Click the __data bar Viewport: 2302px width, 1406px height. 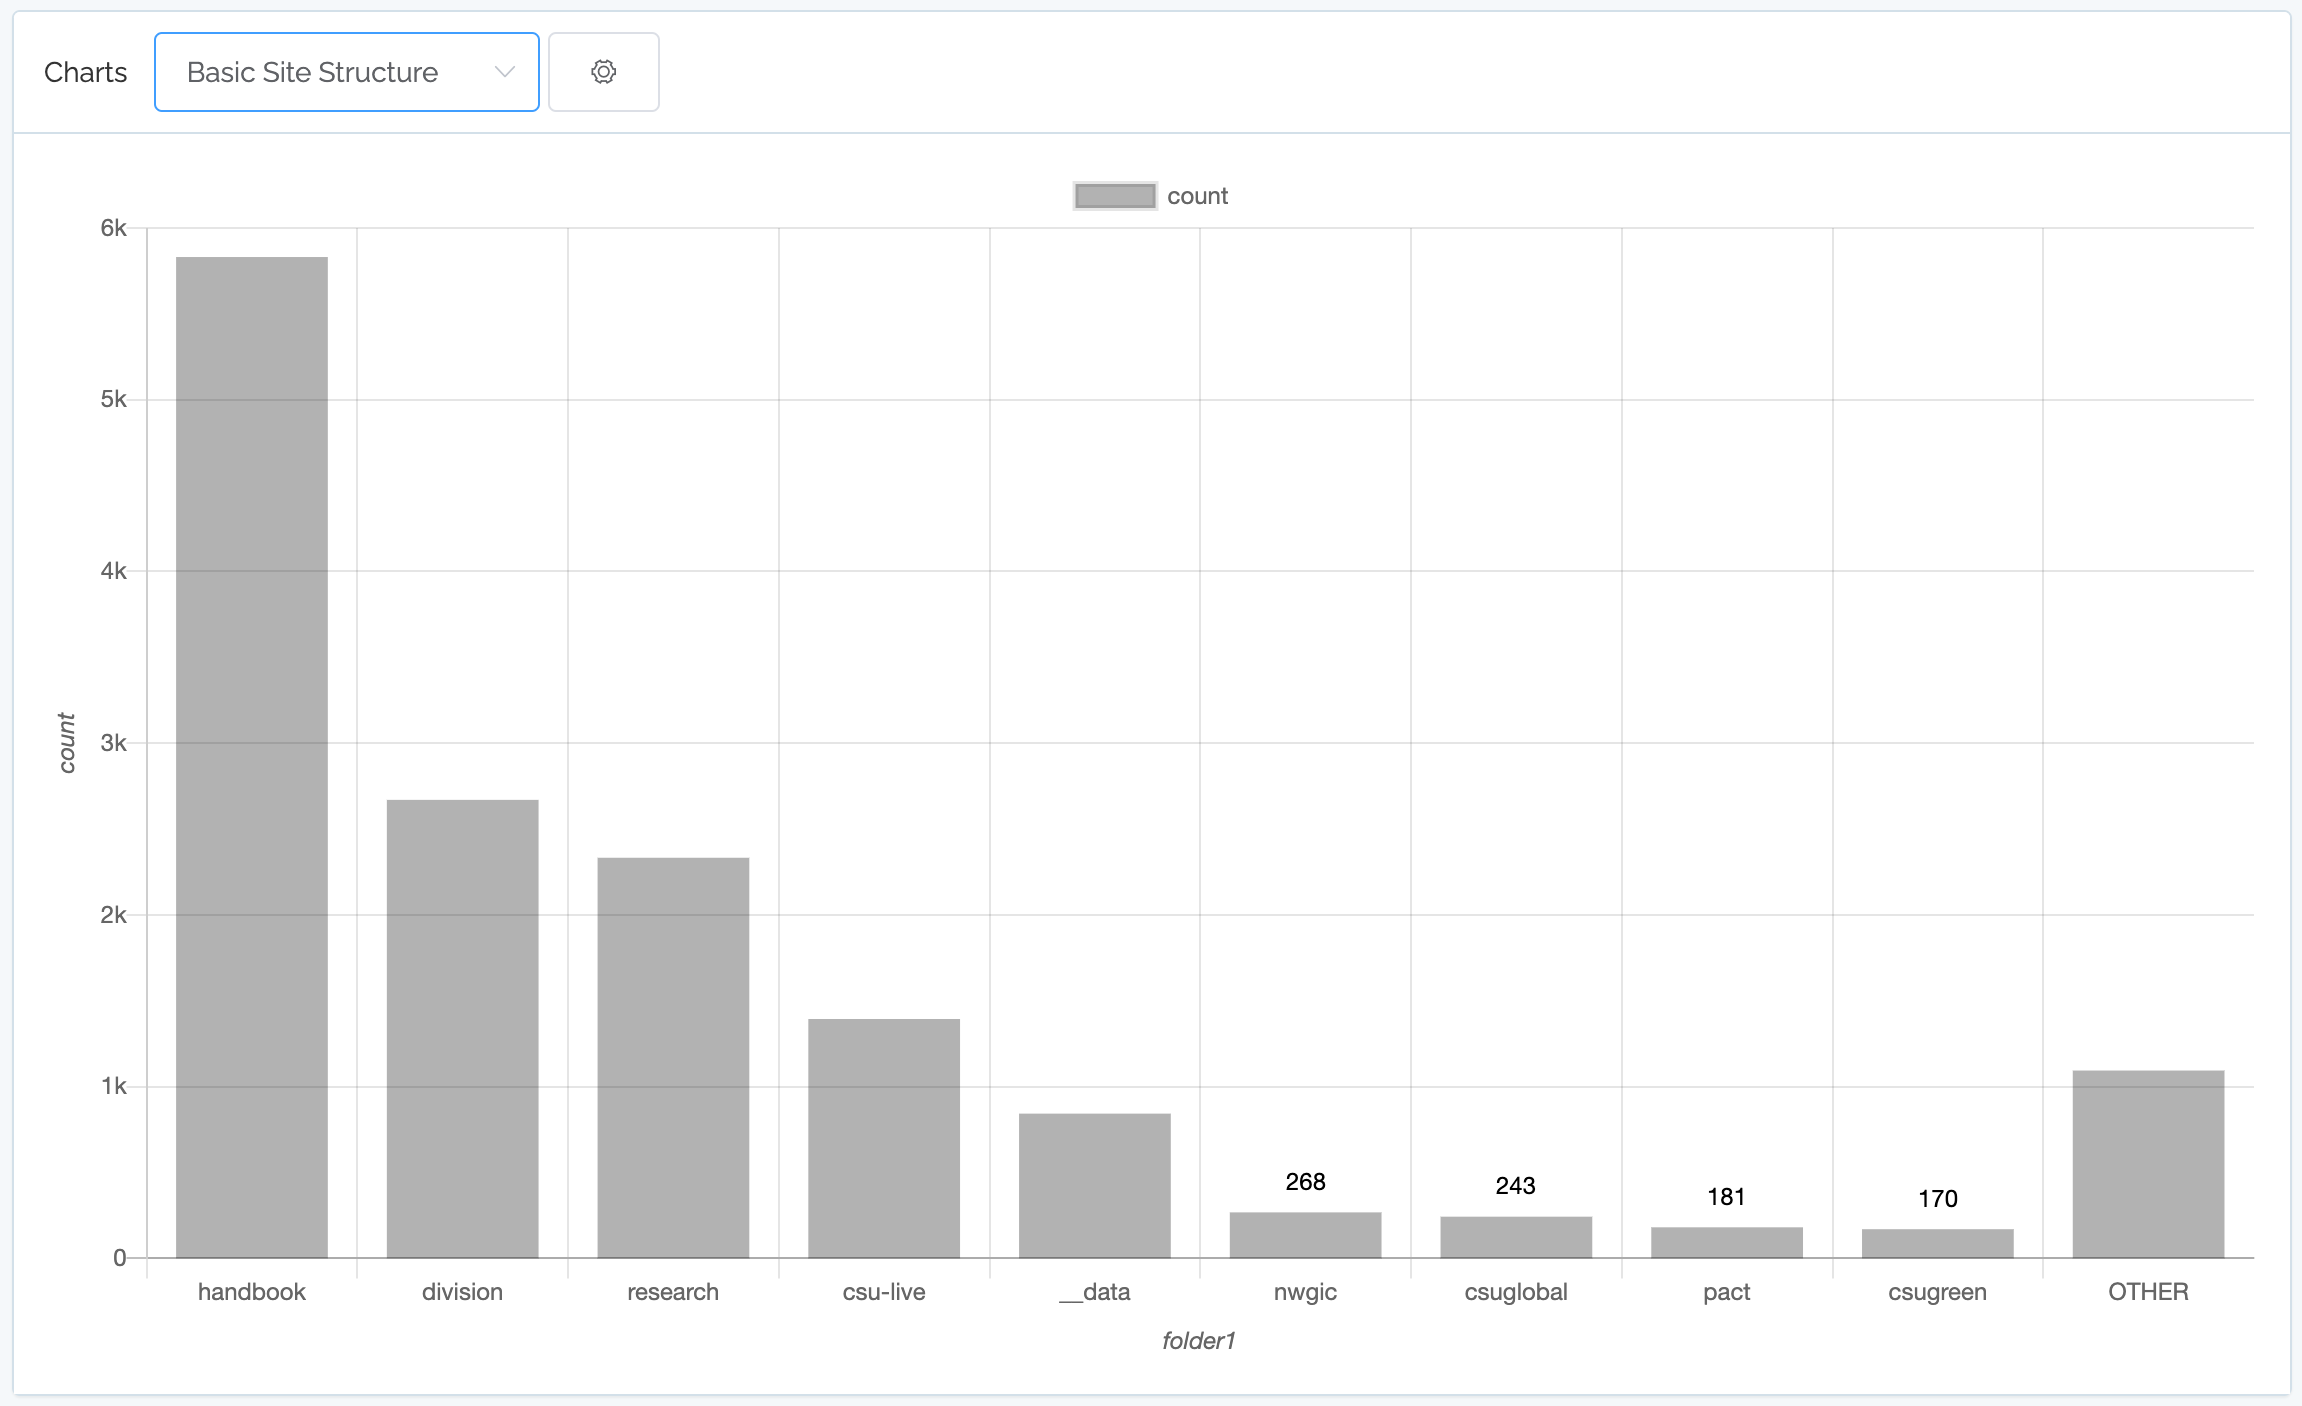click(x=1095, y=1185)
